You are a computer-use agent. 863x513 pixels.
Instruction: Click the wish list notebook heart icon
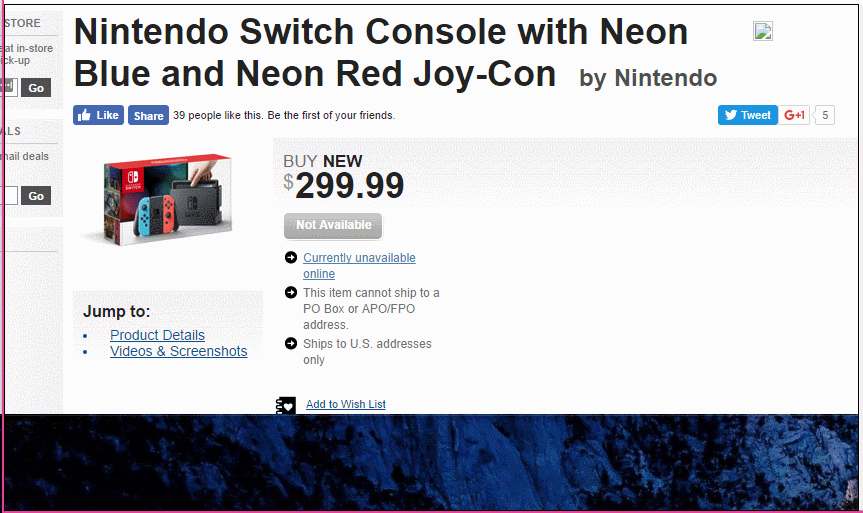[286, 405]
